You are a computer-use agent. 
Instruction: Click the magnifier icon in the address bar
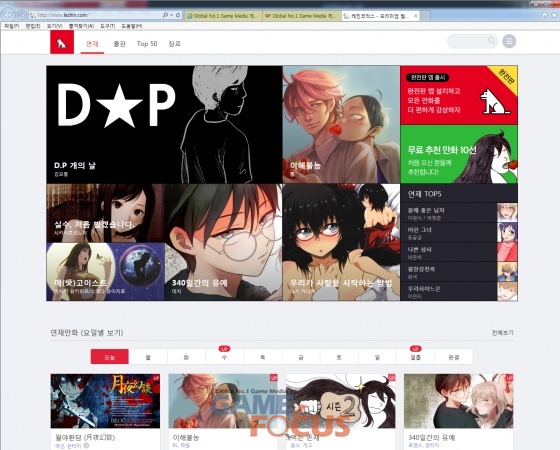pos(165,15)
